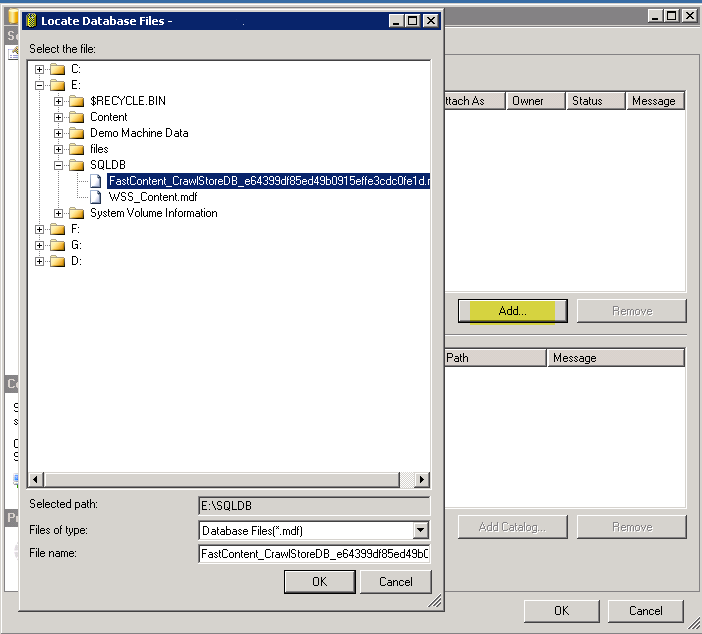Viewport: 702px width, 634px height.
Task: Click the Owner column header
Action: coord(535,101)
